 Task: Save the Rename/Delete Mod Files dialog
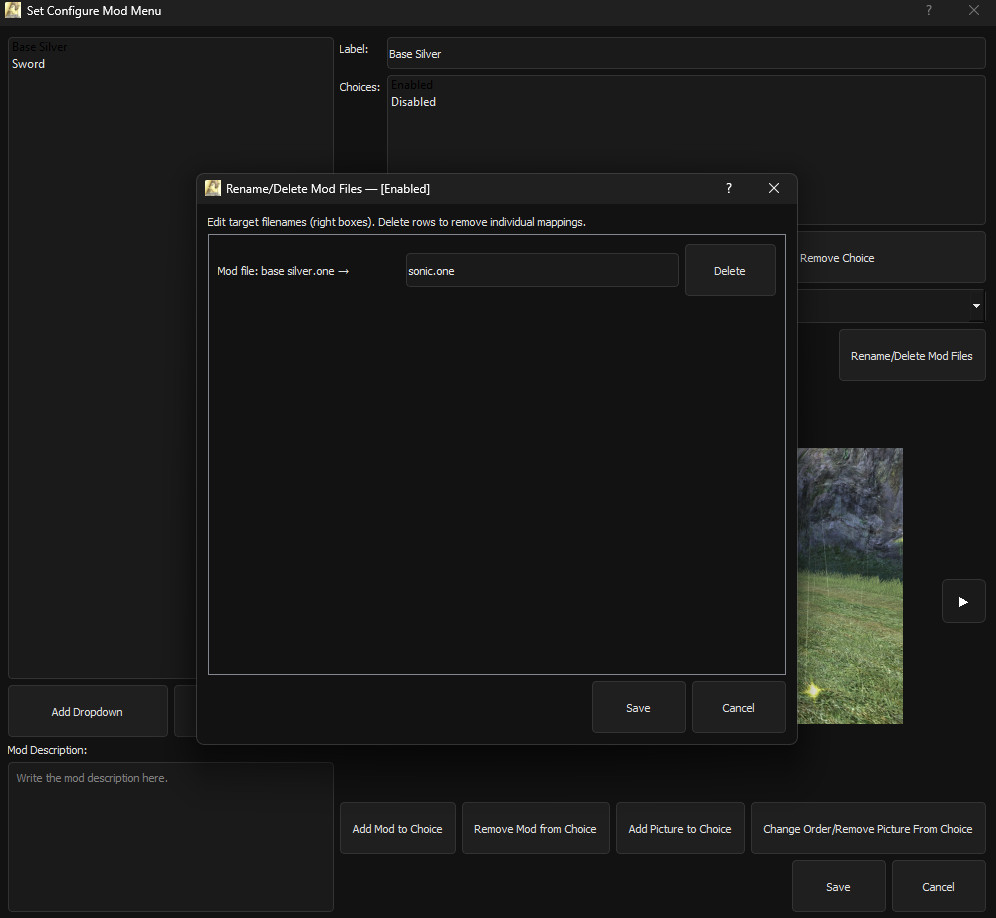pyautogui.click(x=638, y=707)
